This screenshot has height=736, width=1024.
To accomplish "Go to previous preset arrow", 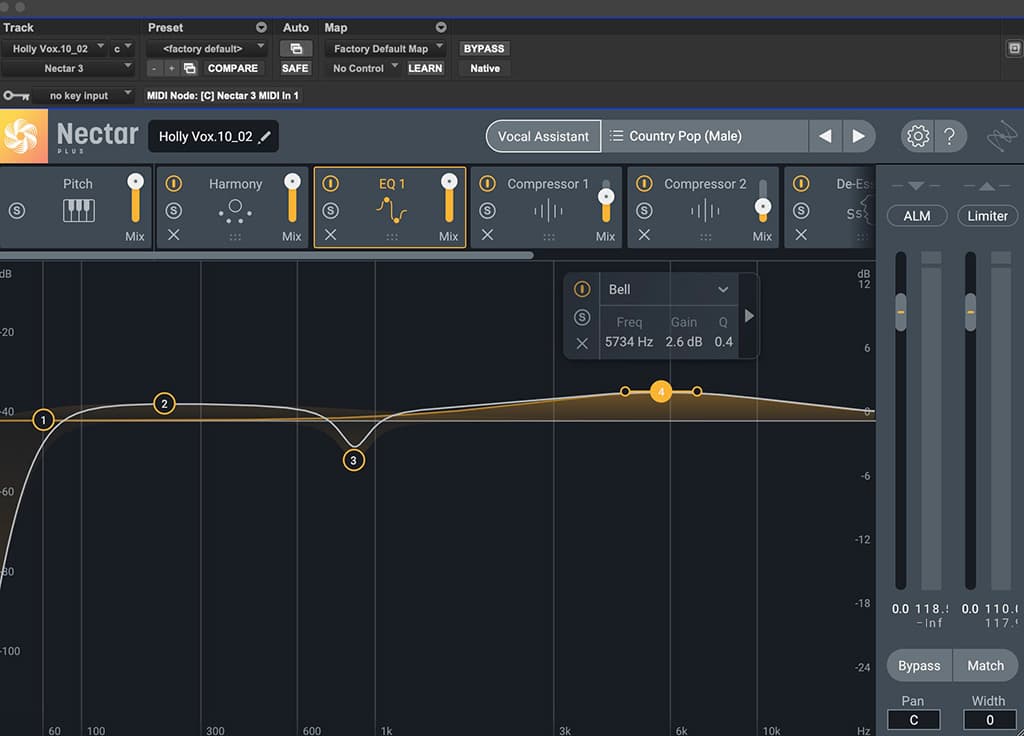I will 825,136.
